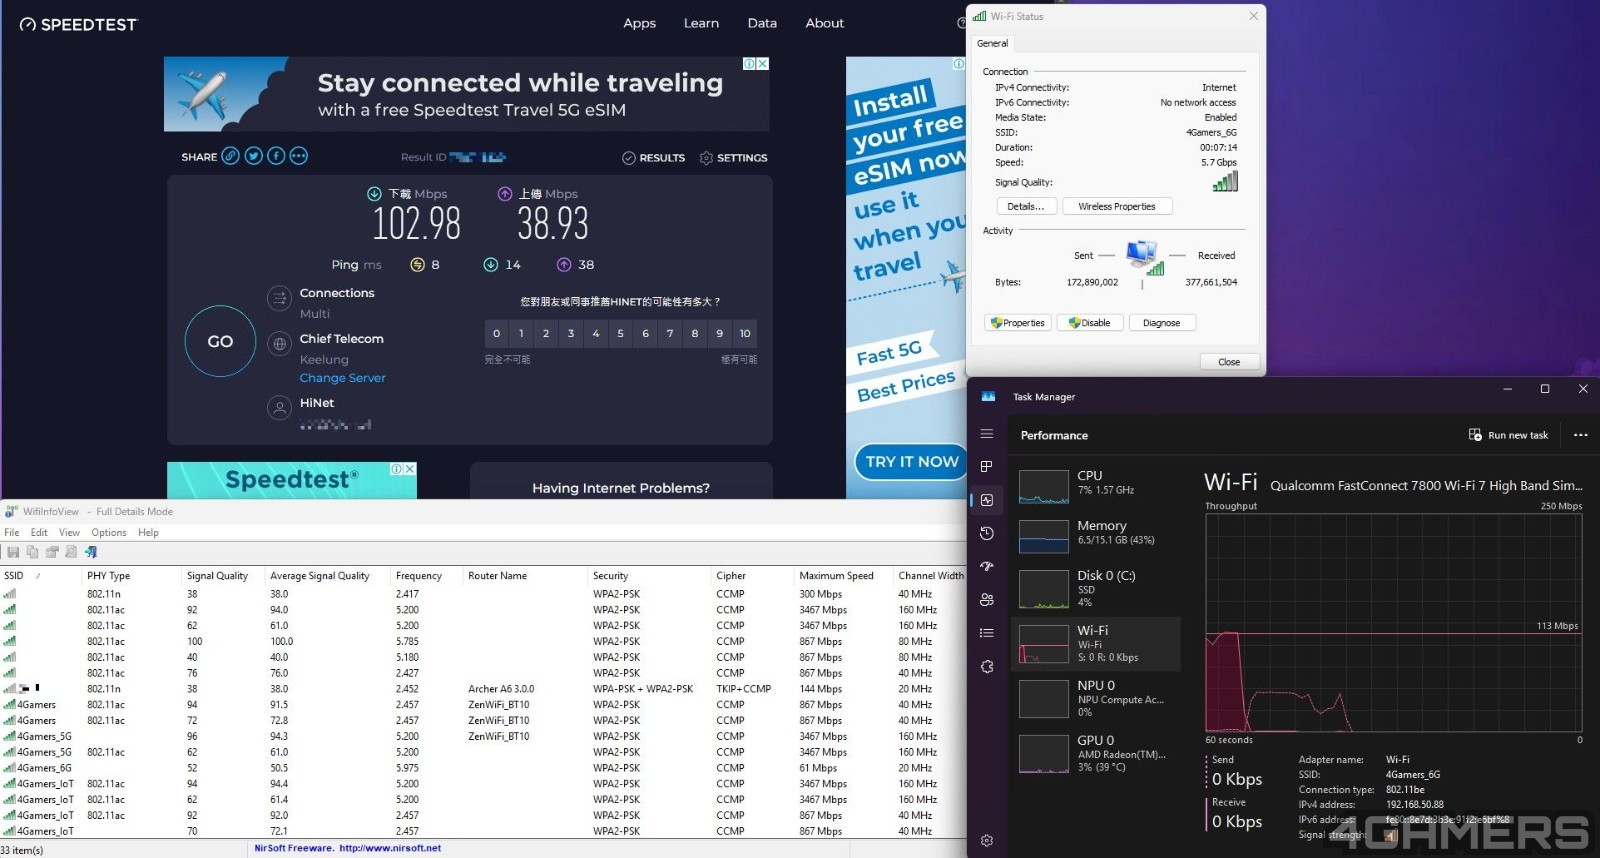
Task: Open Startup apps in Task Manager sidebar
Action: click(x=987, y=566)
